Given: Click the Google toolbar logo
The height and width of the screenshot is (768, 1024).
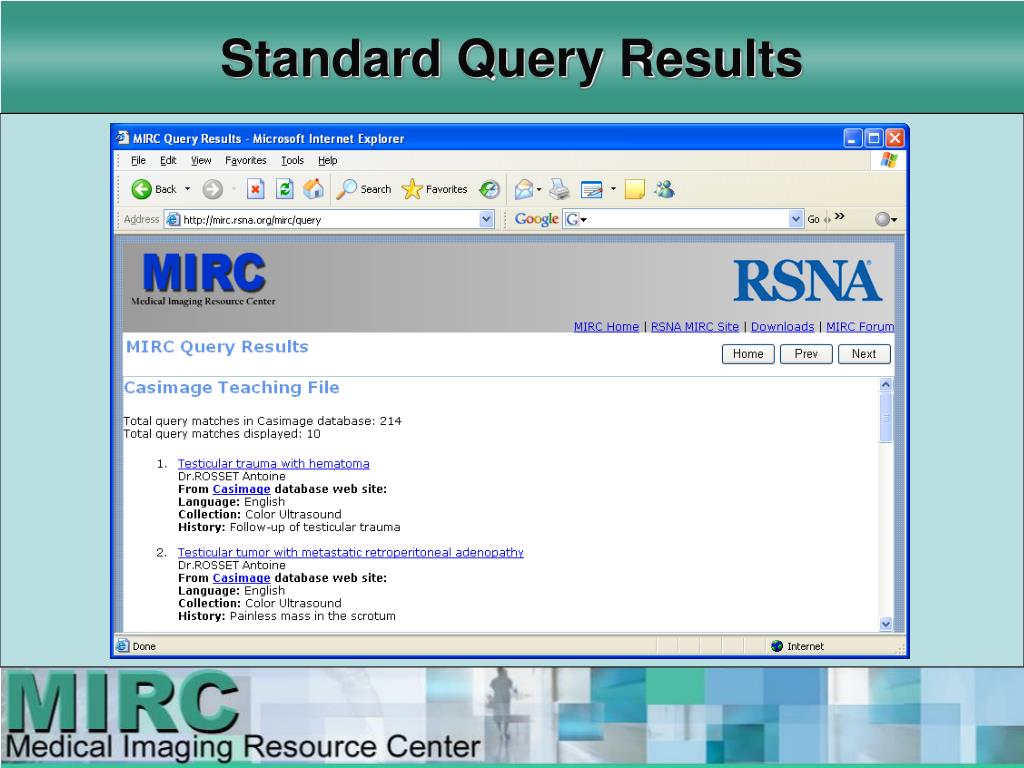Looking at the screenshot, I should tap(536, 219).
